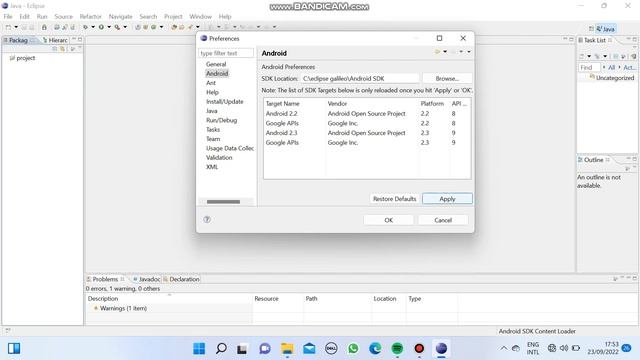Click the rightmost Task List toolbar icon
Viewport: 640px width, 360px height.
[633, 56]
